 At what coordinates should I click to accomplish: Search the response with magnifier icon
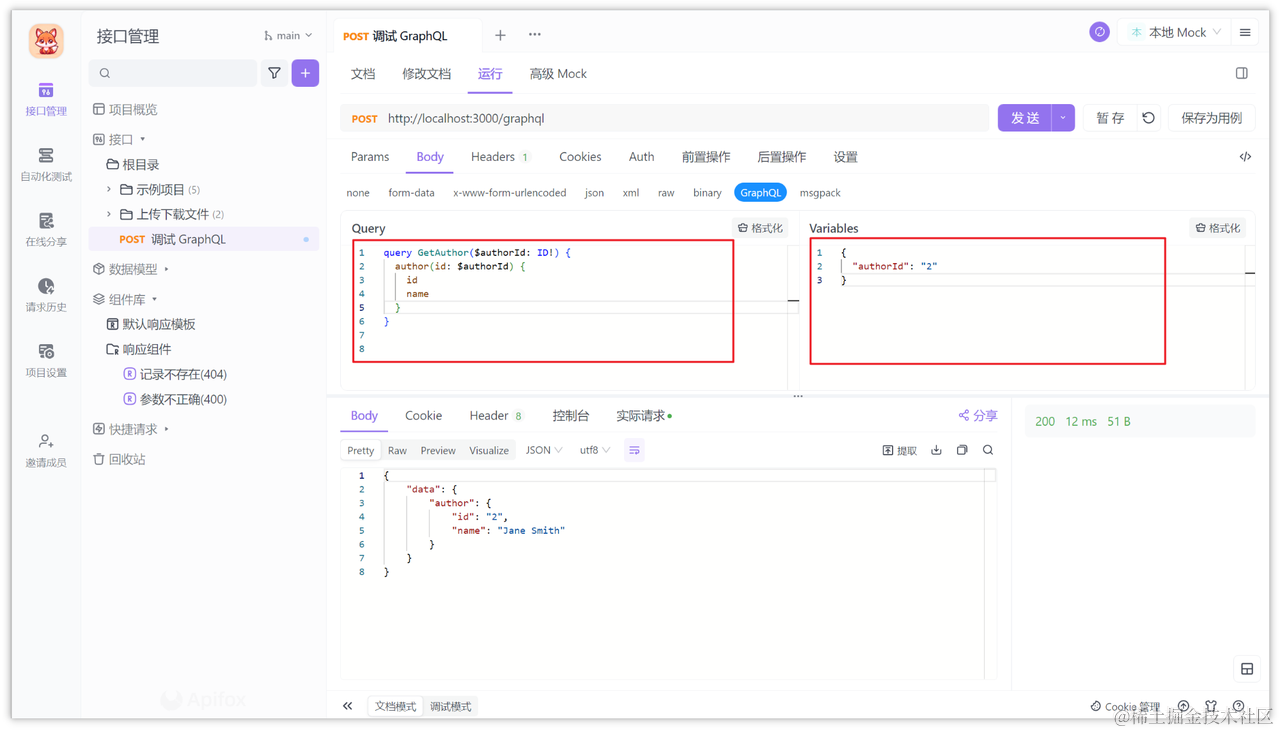pos(988,450)
